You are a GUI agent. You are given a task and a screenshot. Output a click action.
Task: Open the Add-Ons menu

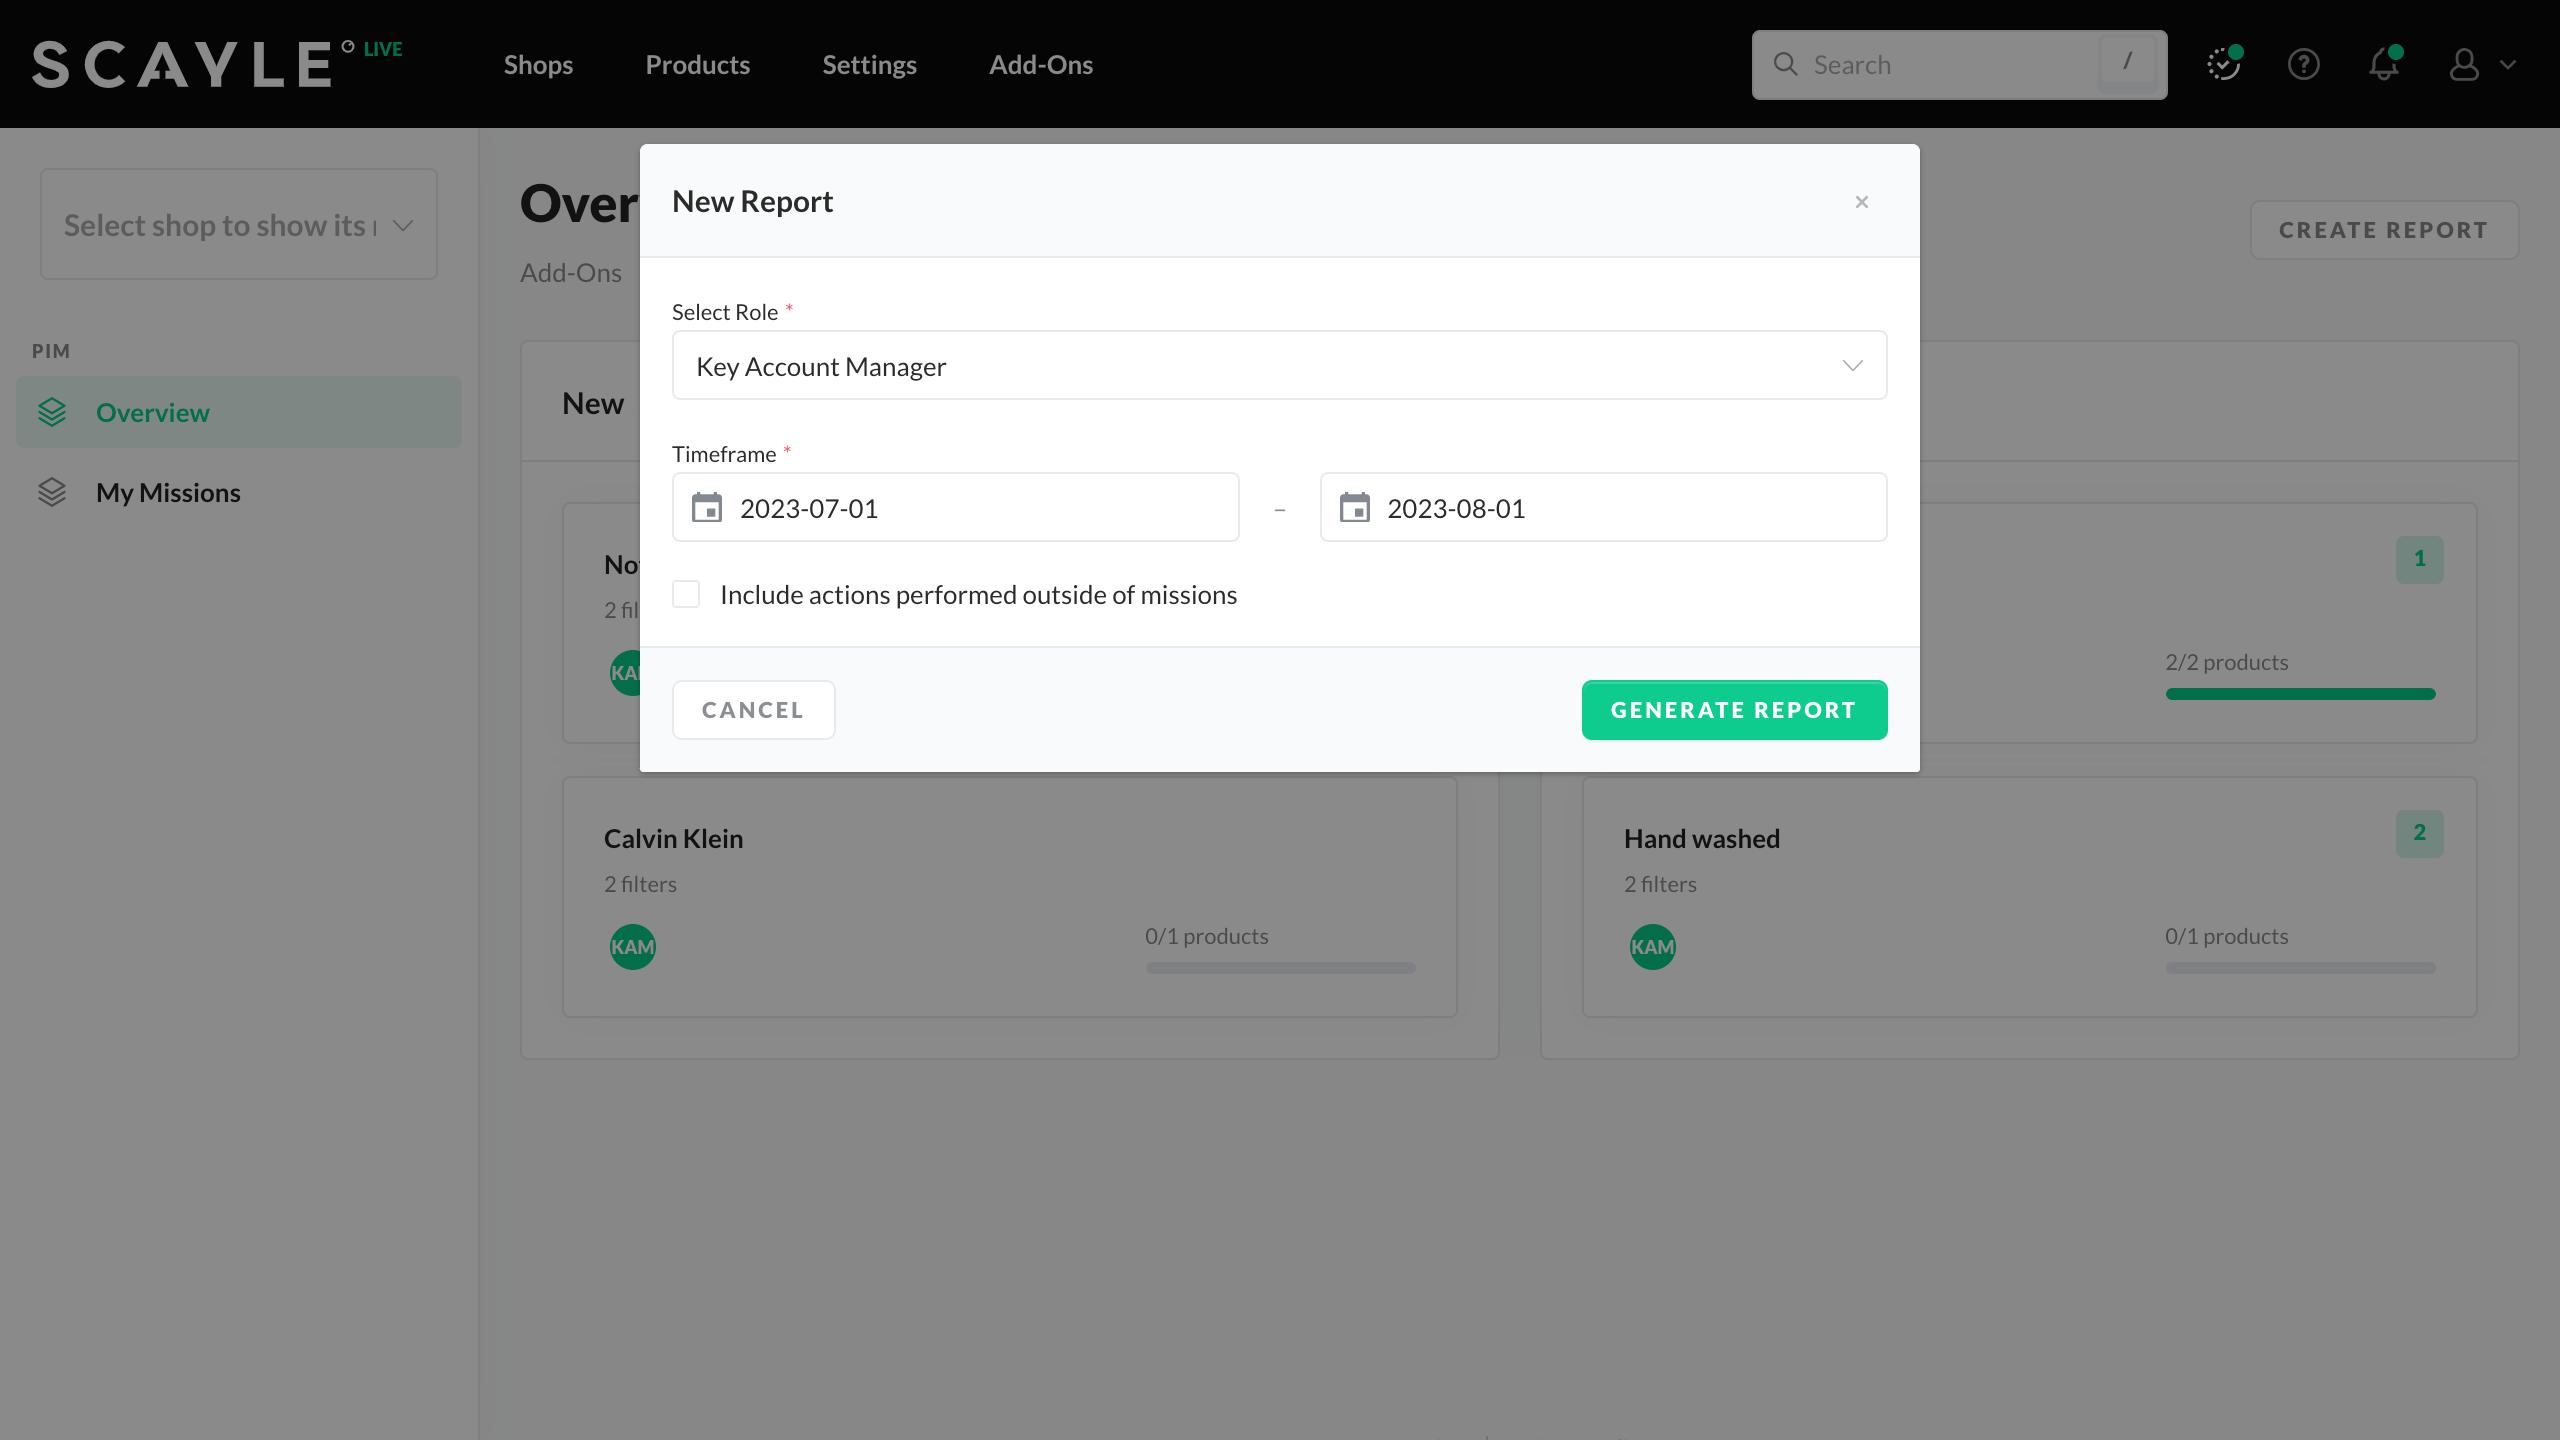(x=1040, y=65)
